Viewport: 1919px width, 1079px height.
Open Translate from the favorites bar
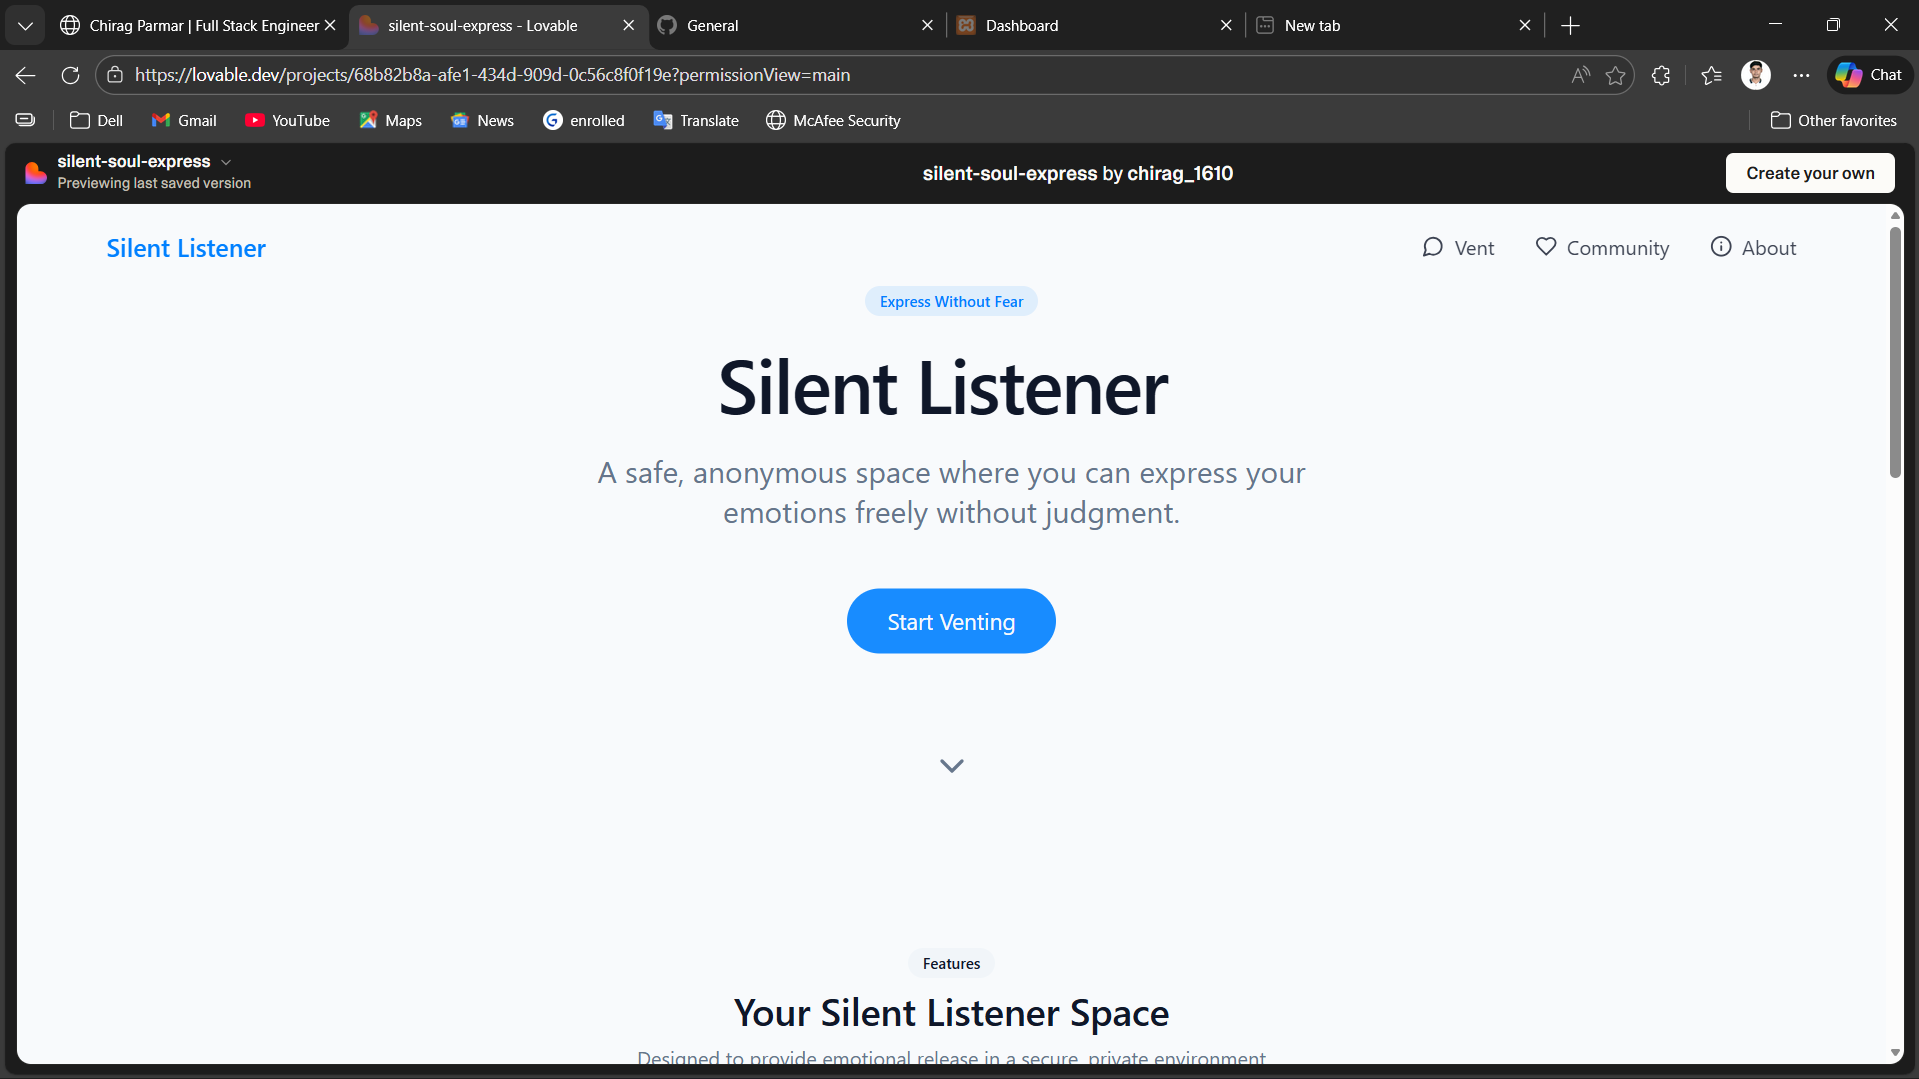[696, 120]
